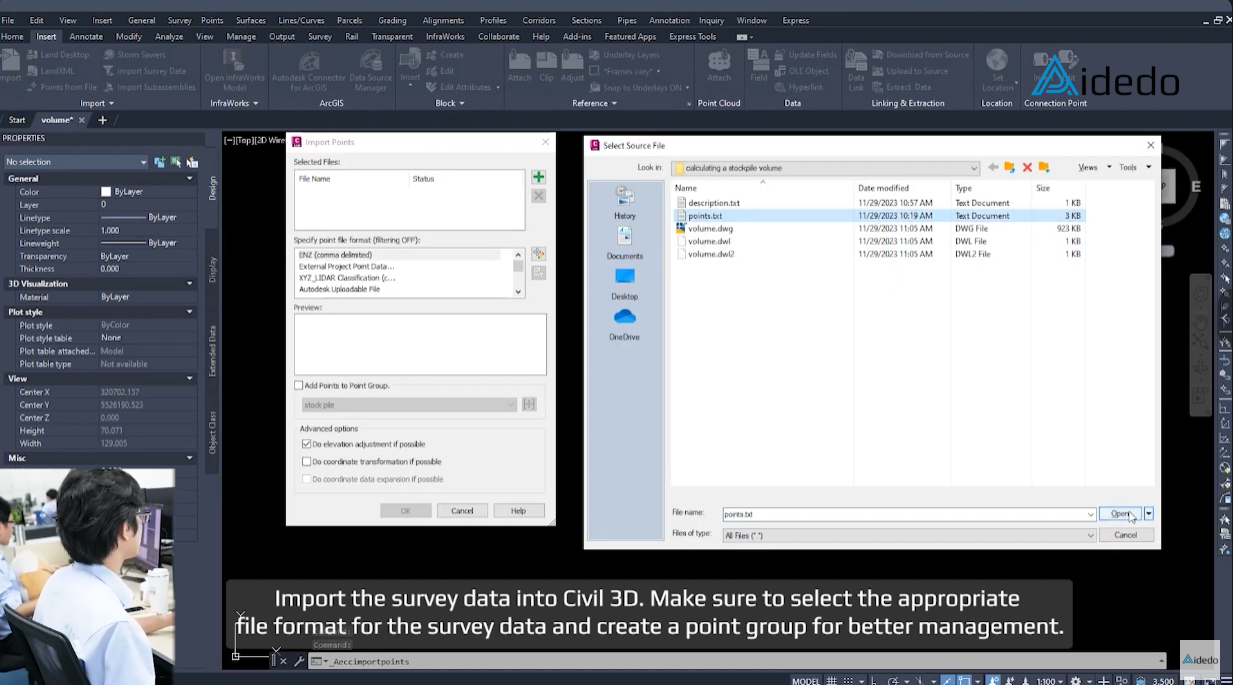Click Storm Sewers in the Import panel

coord(135,55)
